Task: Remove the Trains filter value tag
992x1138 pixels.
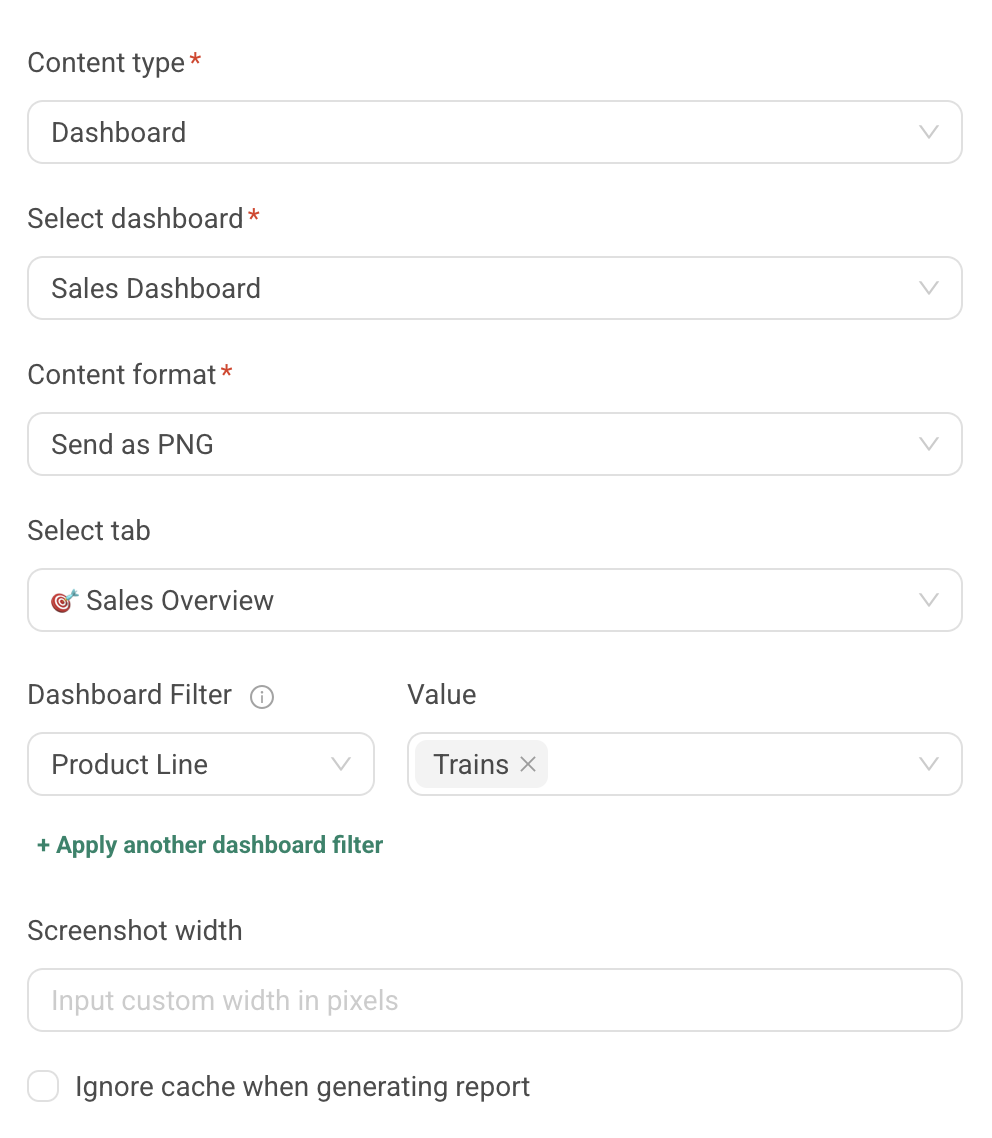Action: [x=528, y=764]
